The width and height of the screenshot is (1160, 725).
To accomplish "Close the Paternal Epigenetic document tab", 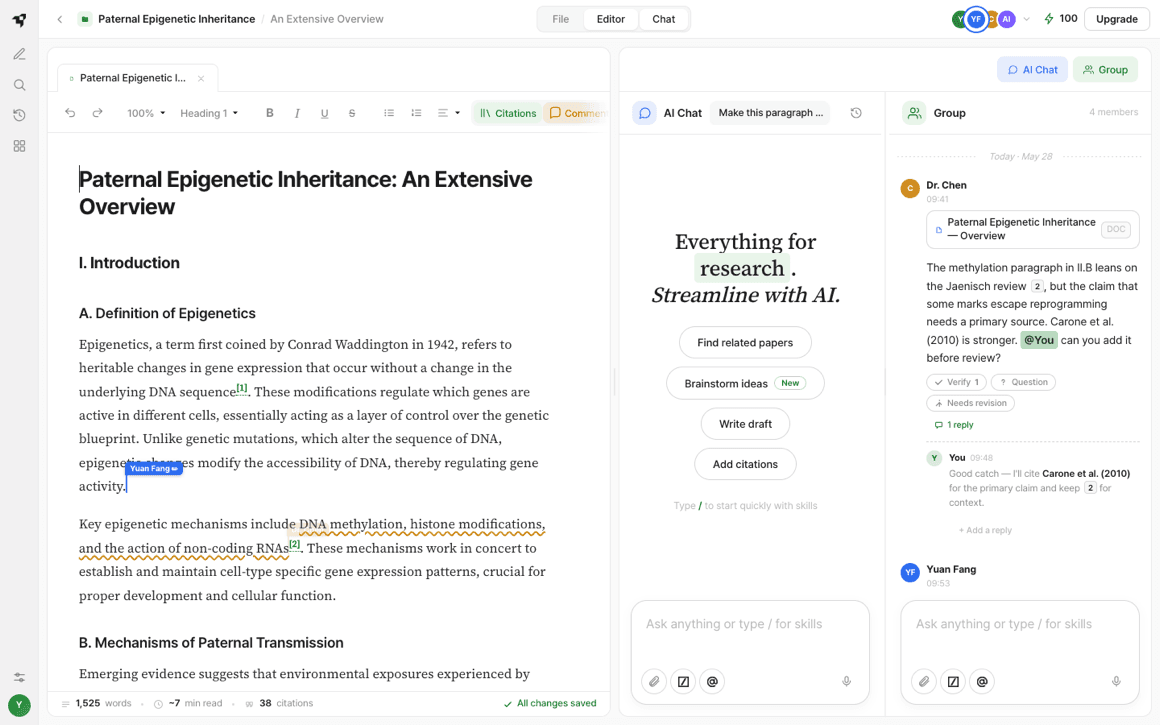I will pos(200,78).
